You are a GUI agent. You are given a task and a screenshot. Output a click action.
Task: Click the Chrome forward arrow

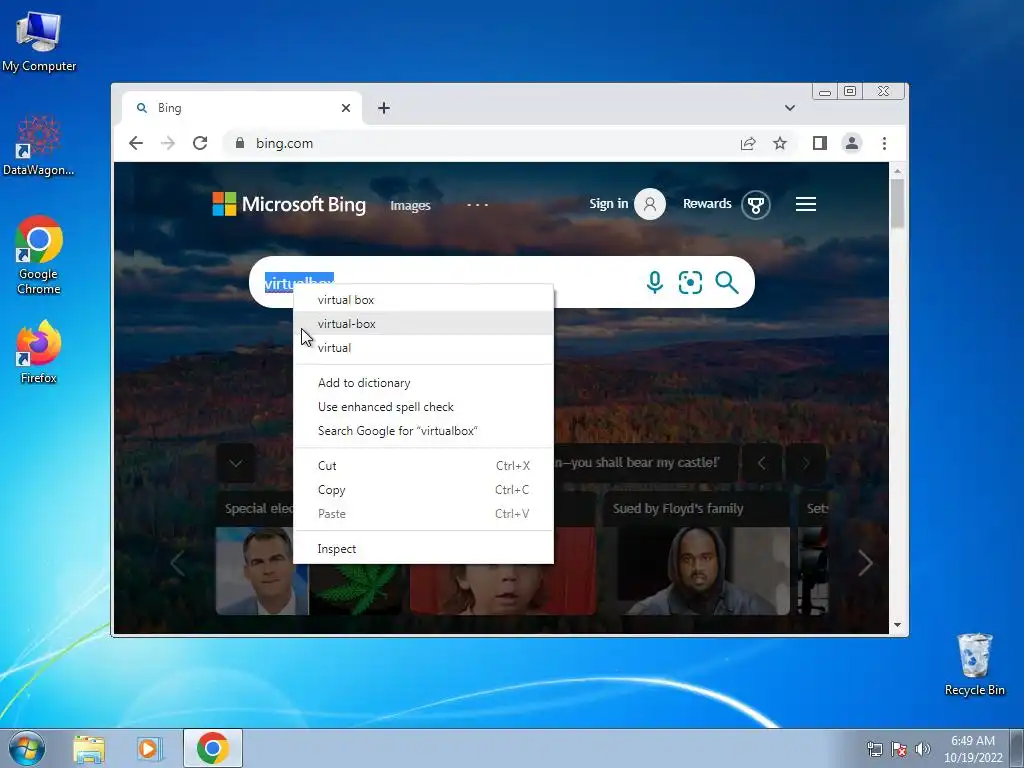pyautogui.click(x=168, y=143)
